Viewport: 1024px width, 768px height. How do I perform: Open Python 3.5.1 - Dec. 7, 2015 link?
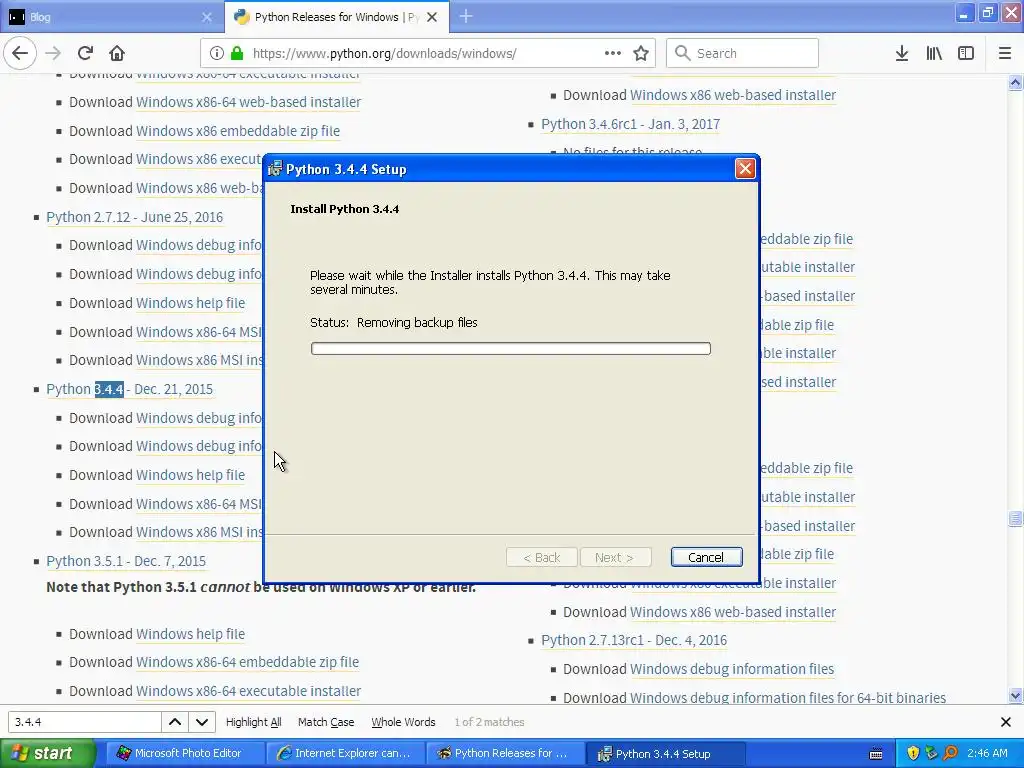tap(126, 561)
